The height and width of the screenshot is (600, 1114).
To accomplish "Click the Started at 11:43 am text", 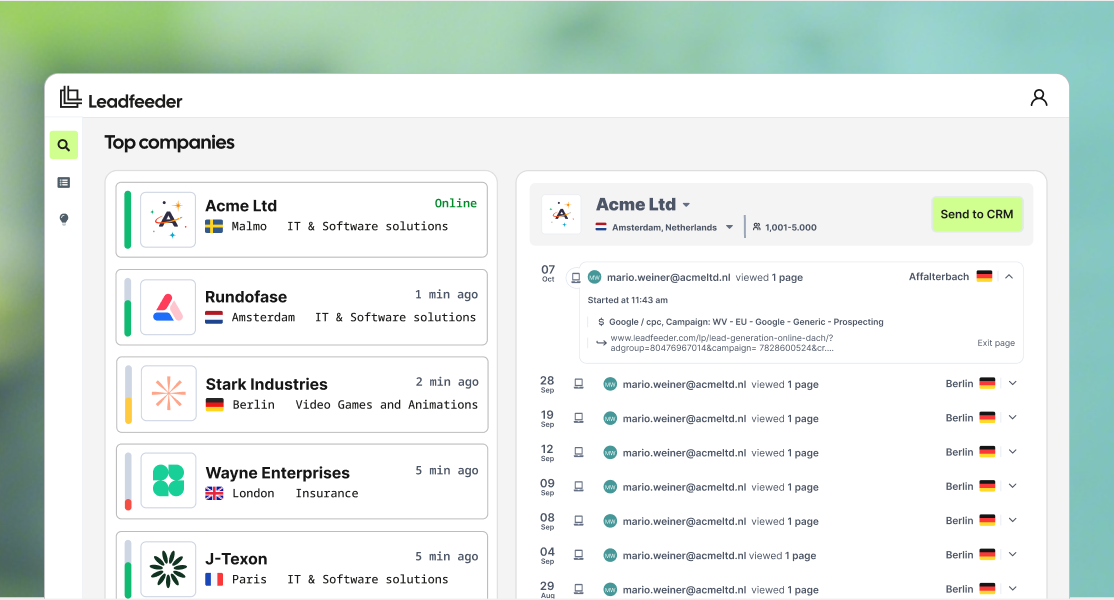I will pyautogui.click(x=627, y=300).
